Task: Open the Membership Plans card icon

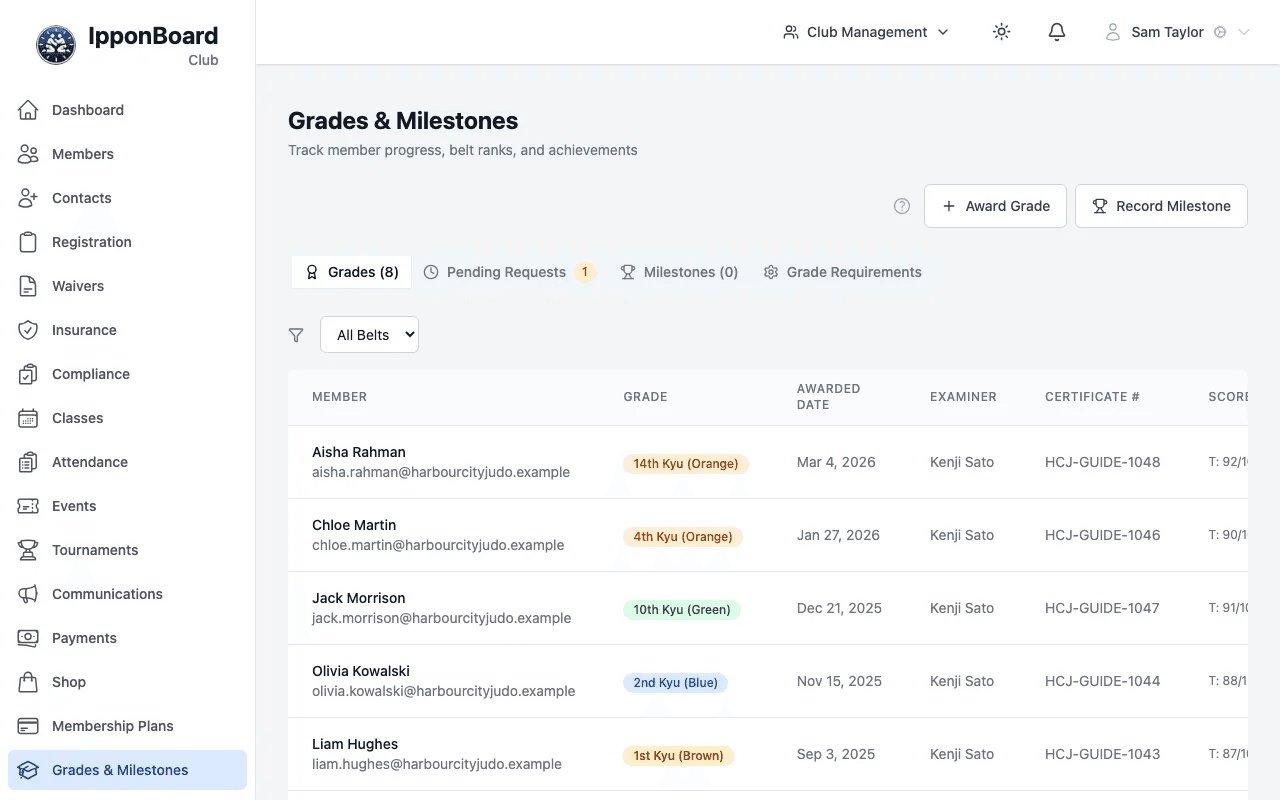Action: pyautogui.click(x=28, y=726)
